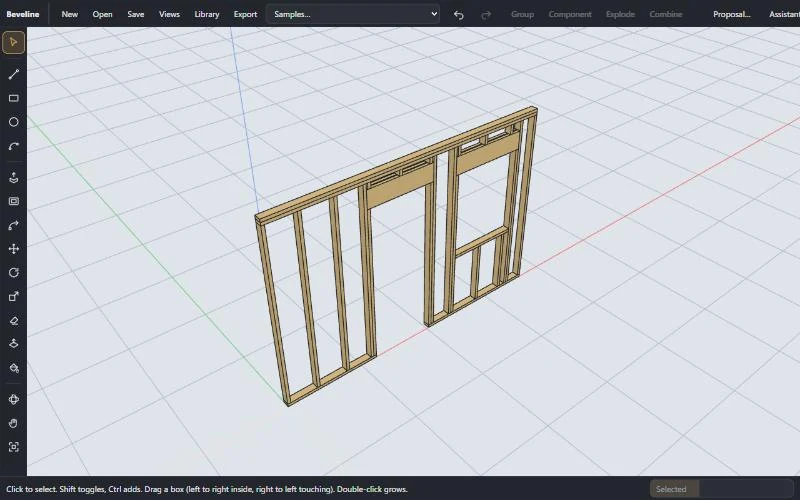The height and width of the screenshot is (500, 800).
Task: Select the tool icon below the eraser
Action: 13,344
